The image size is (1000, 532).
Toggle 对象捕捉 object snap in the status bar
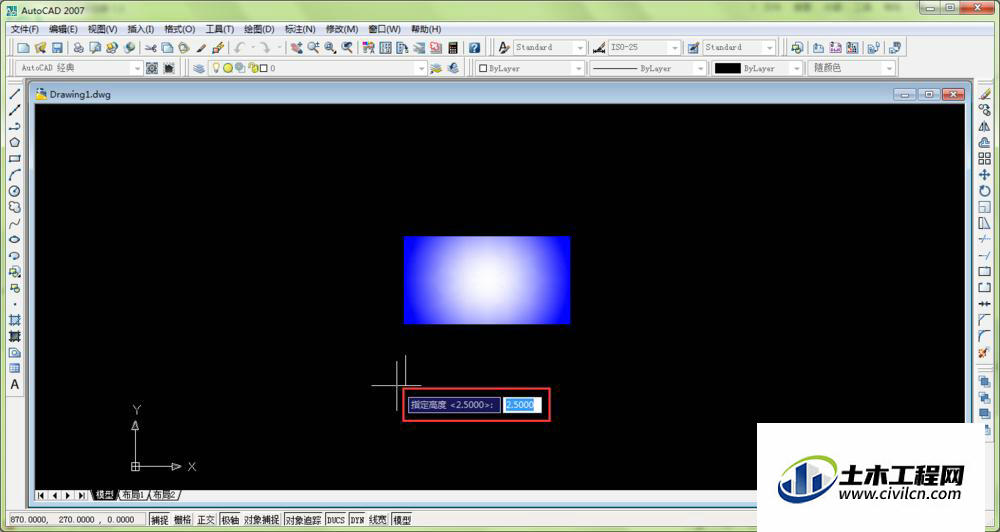(x=262, y=520)
